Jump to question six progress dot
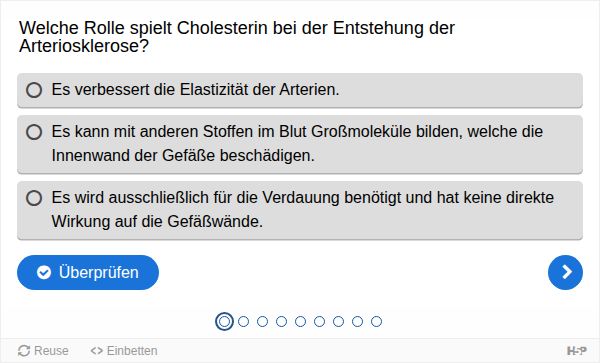 tap(320, 321)
